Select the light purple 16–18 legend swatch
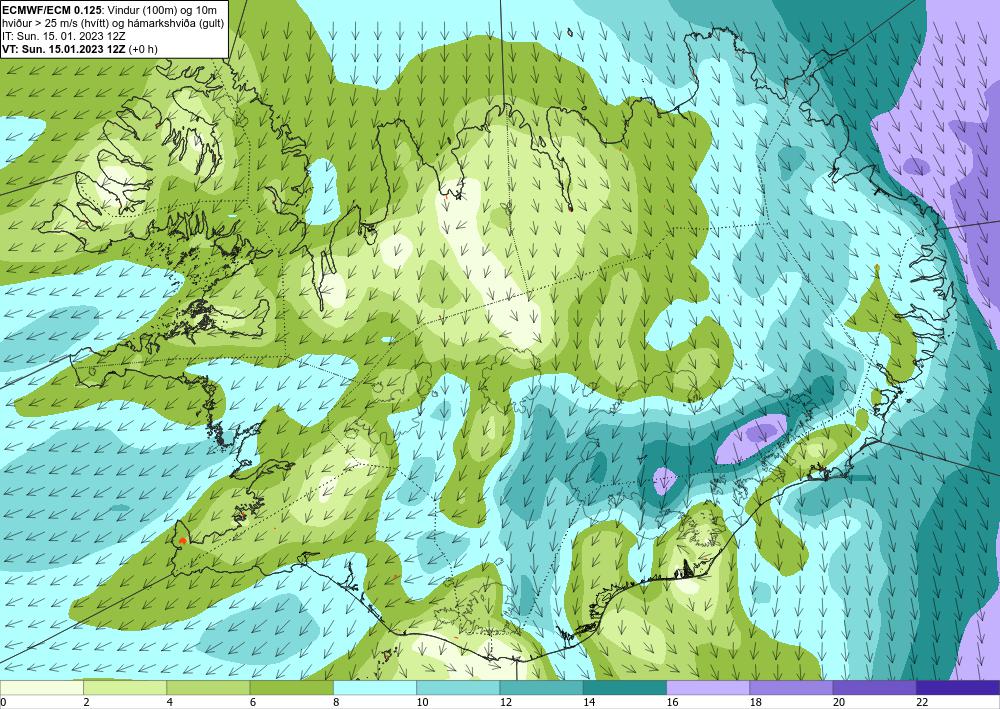This screenshot has width=1000, height=709. pyautogui.click(x=708, y=687)
